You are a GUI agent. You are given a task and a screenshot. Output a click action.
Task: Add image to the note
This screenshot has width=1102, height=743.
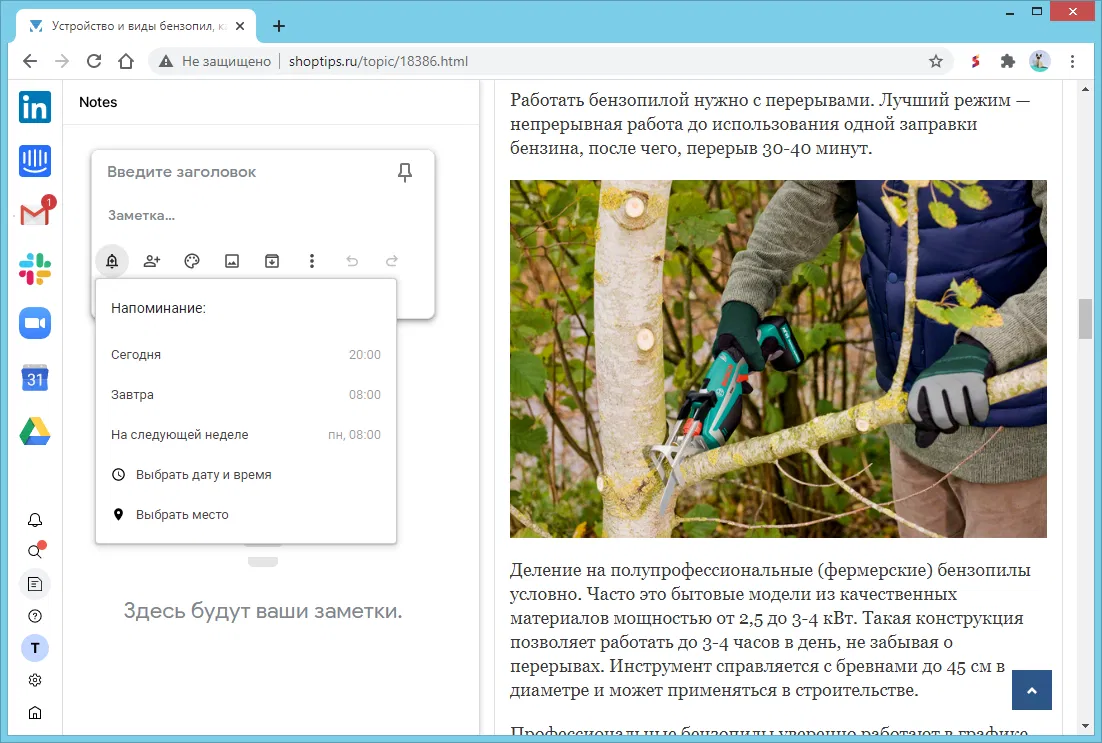[x=232, y=261]
